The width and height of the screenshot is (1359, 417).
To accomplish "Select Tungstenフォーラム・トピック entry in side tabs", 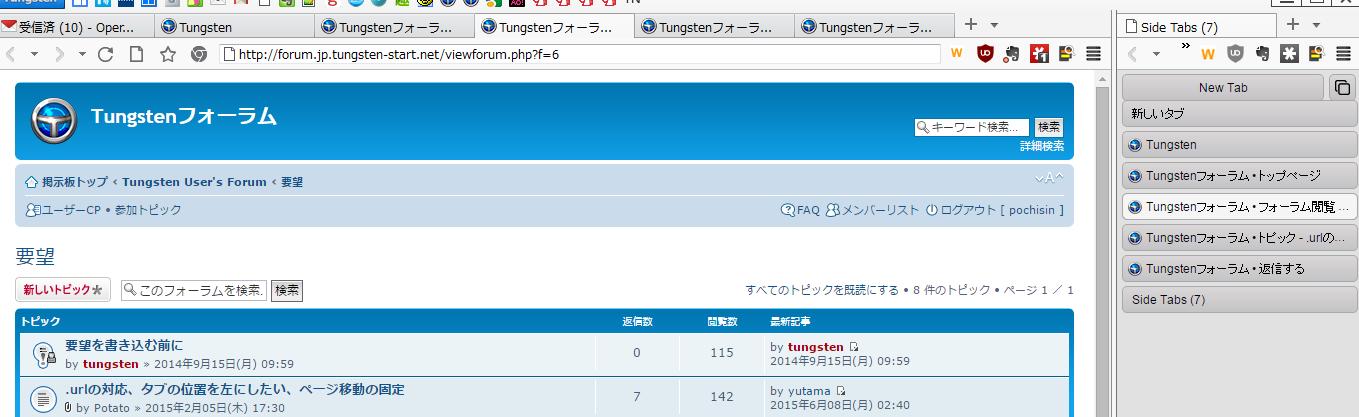I will [x=1239, y=238].
